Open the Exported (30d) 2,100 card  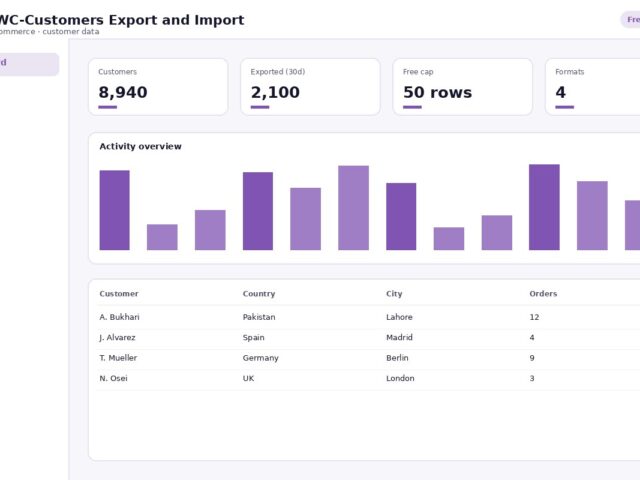pos(310,87)
